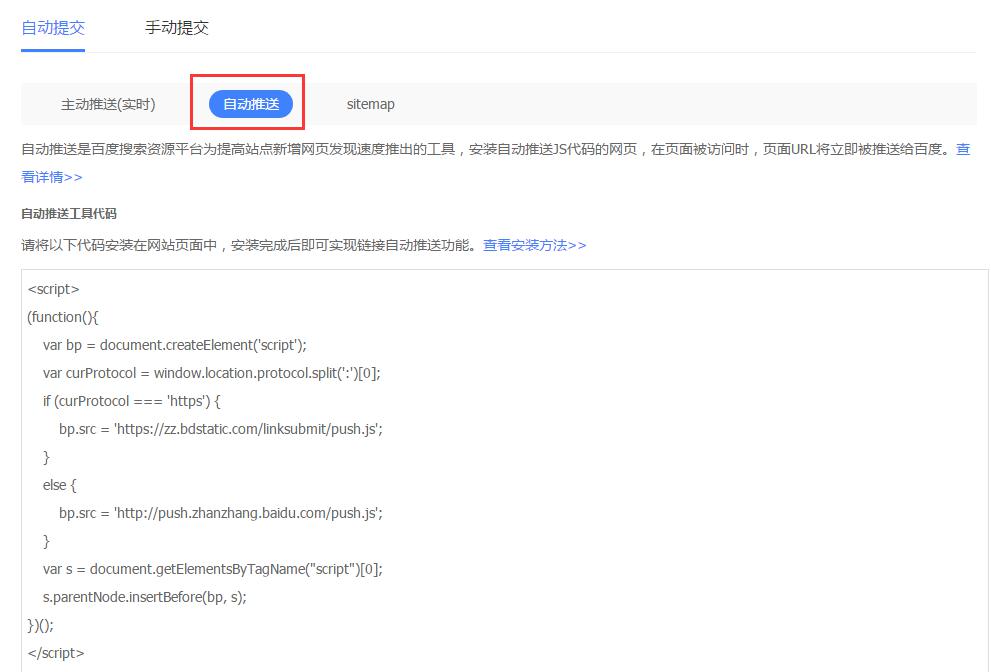Open the sitemap submission option

(370, 104)
